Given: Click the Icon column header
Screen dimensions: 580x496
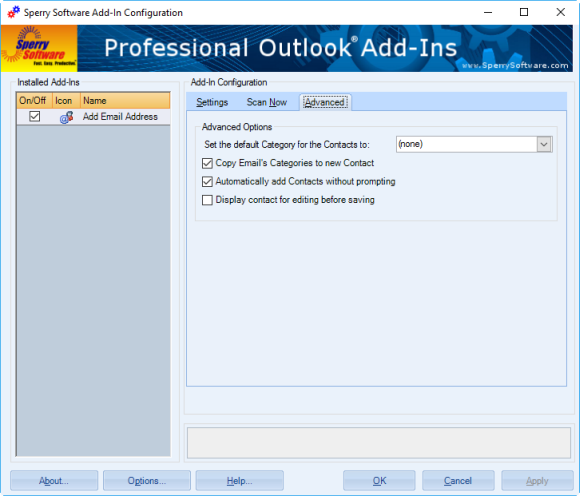Looking at the screenshot, I should [66, 101].
